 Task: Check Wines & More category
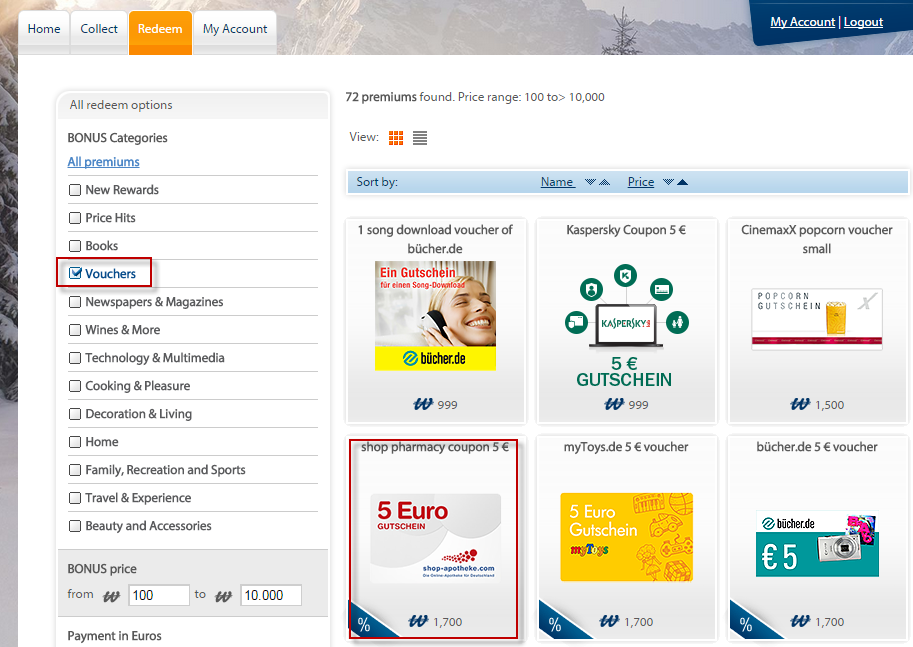(x=75, y=330)
